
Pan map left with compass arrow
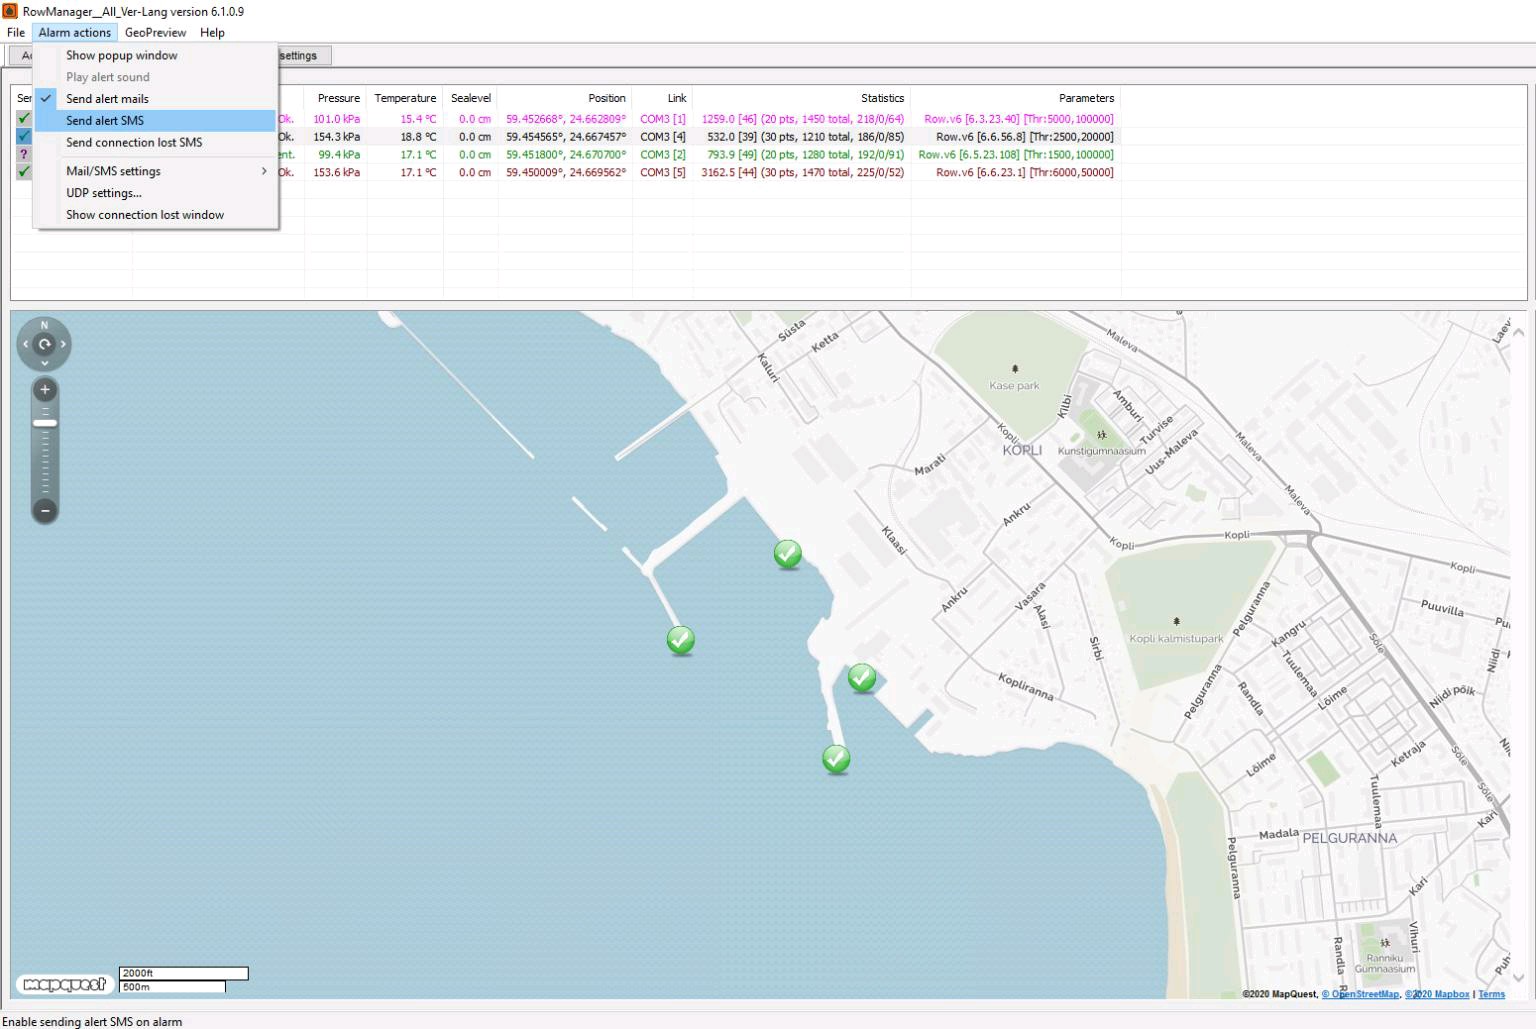[25, 344]
